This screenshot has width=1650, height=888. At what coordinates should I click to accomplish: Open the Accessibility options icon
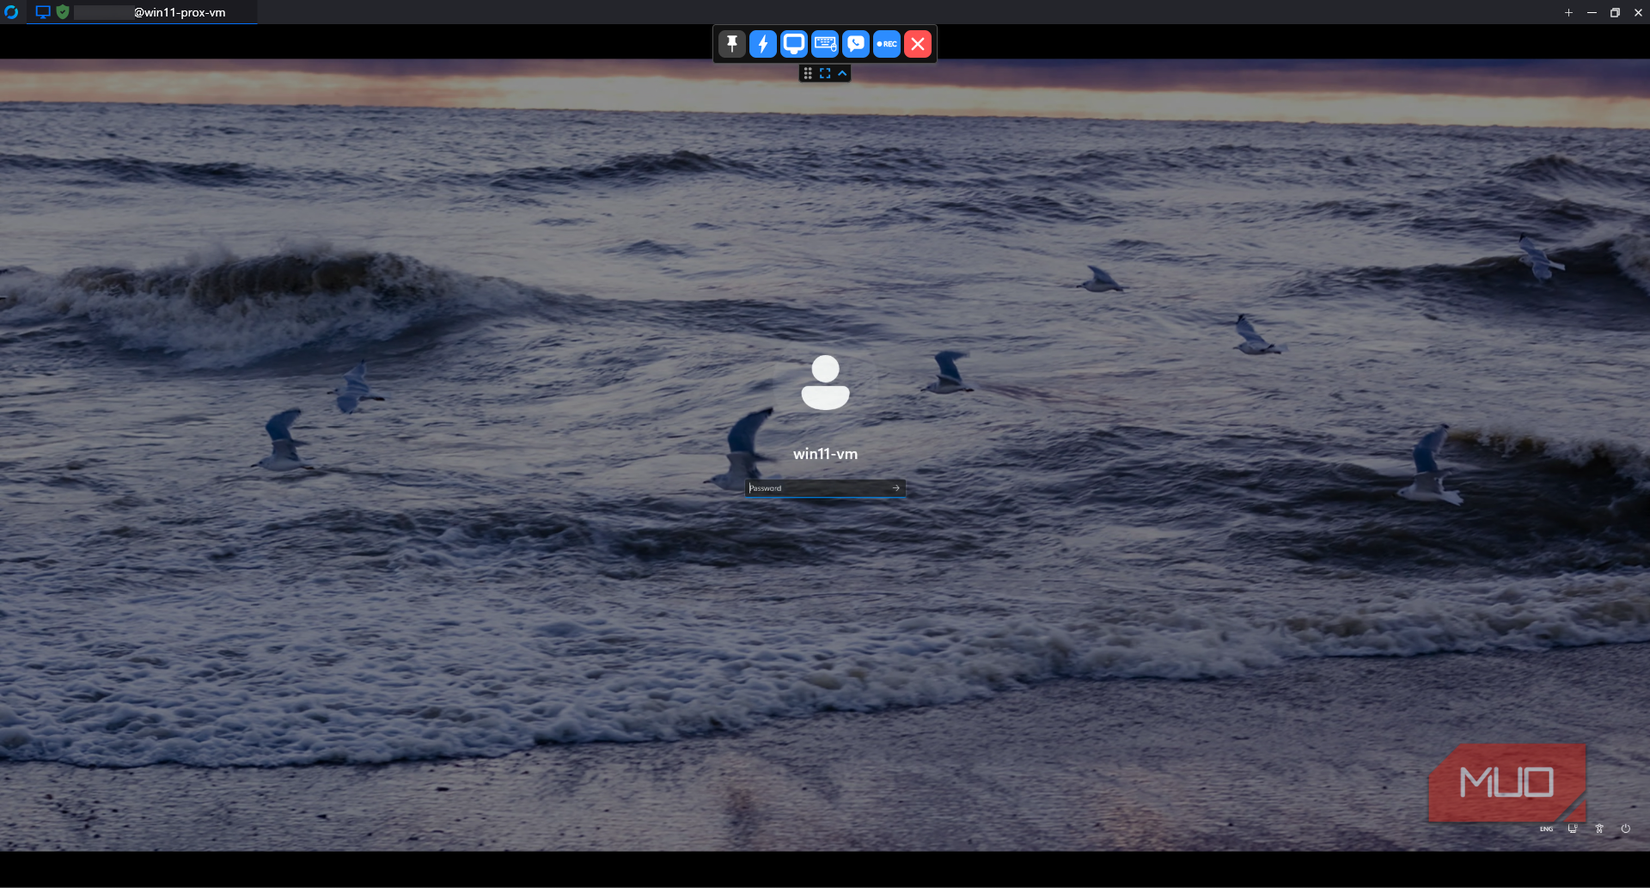(1599, 829)
